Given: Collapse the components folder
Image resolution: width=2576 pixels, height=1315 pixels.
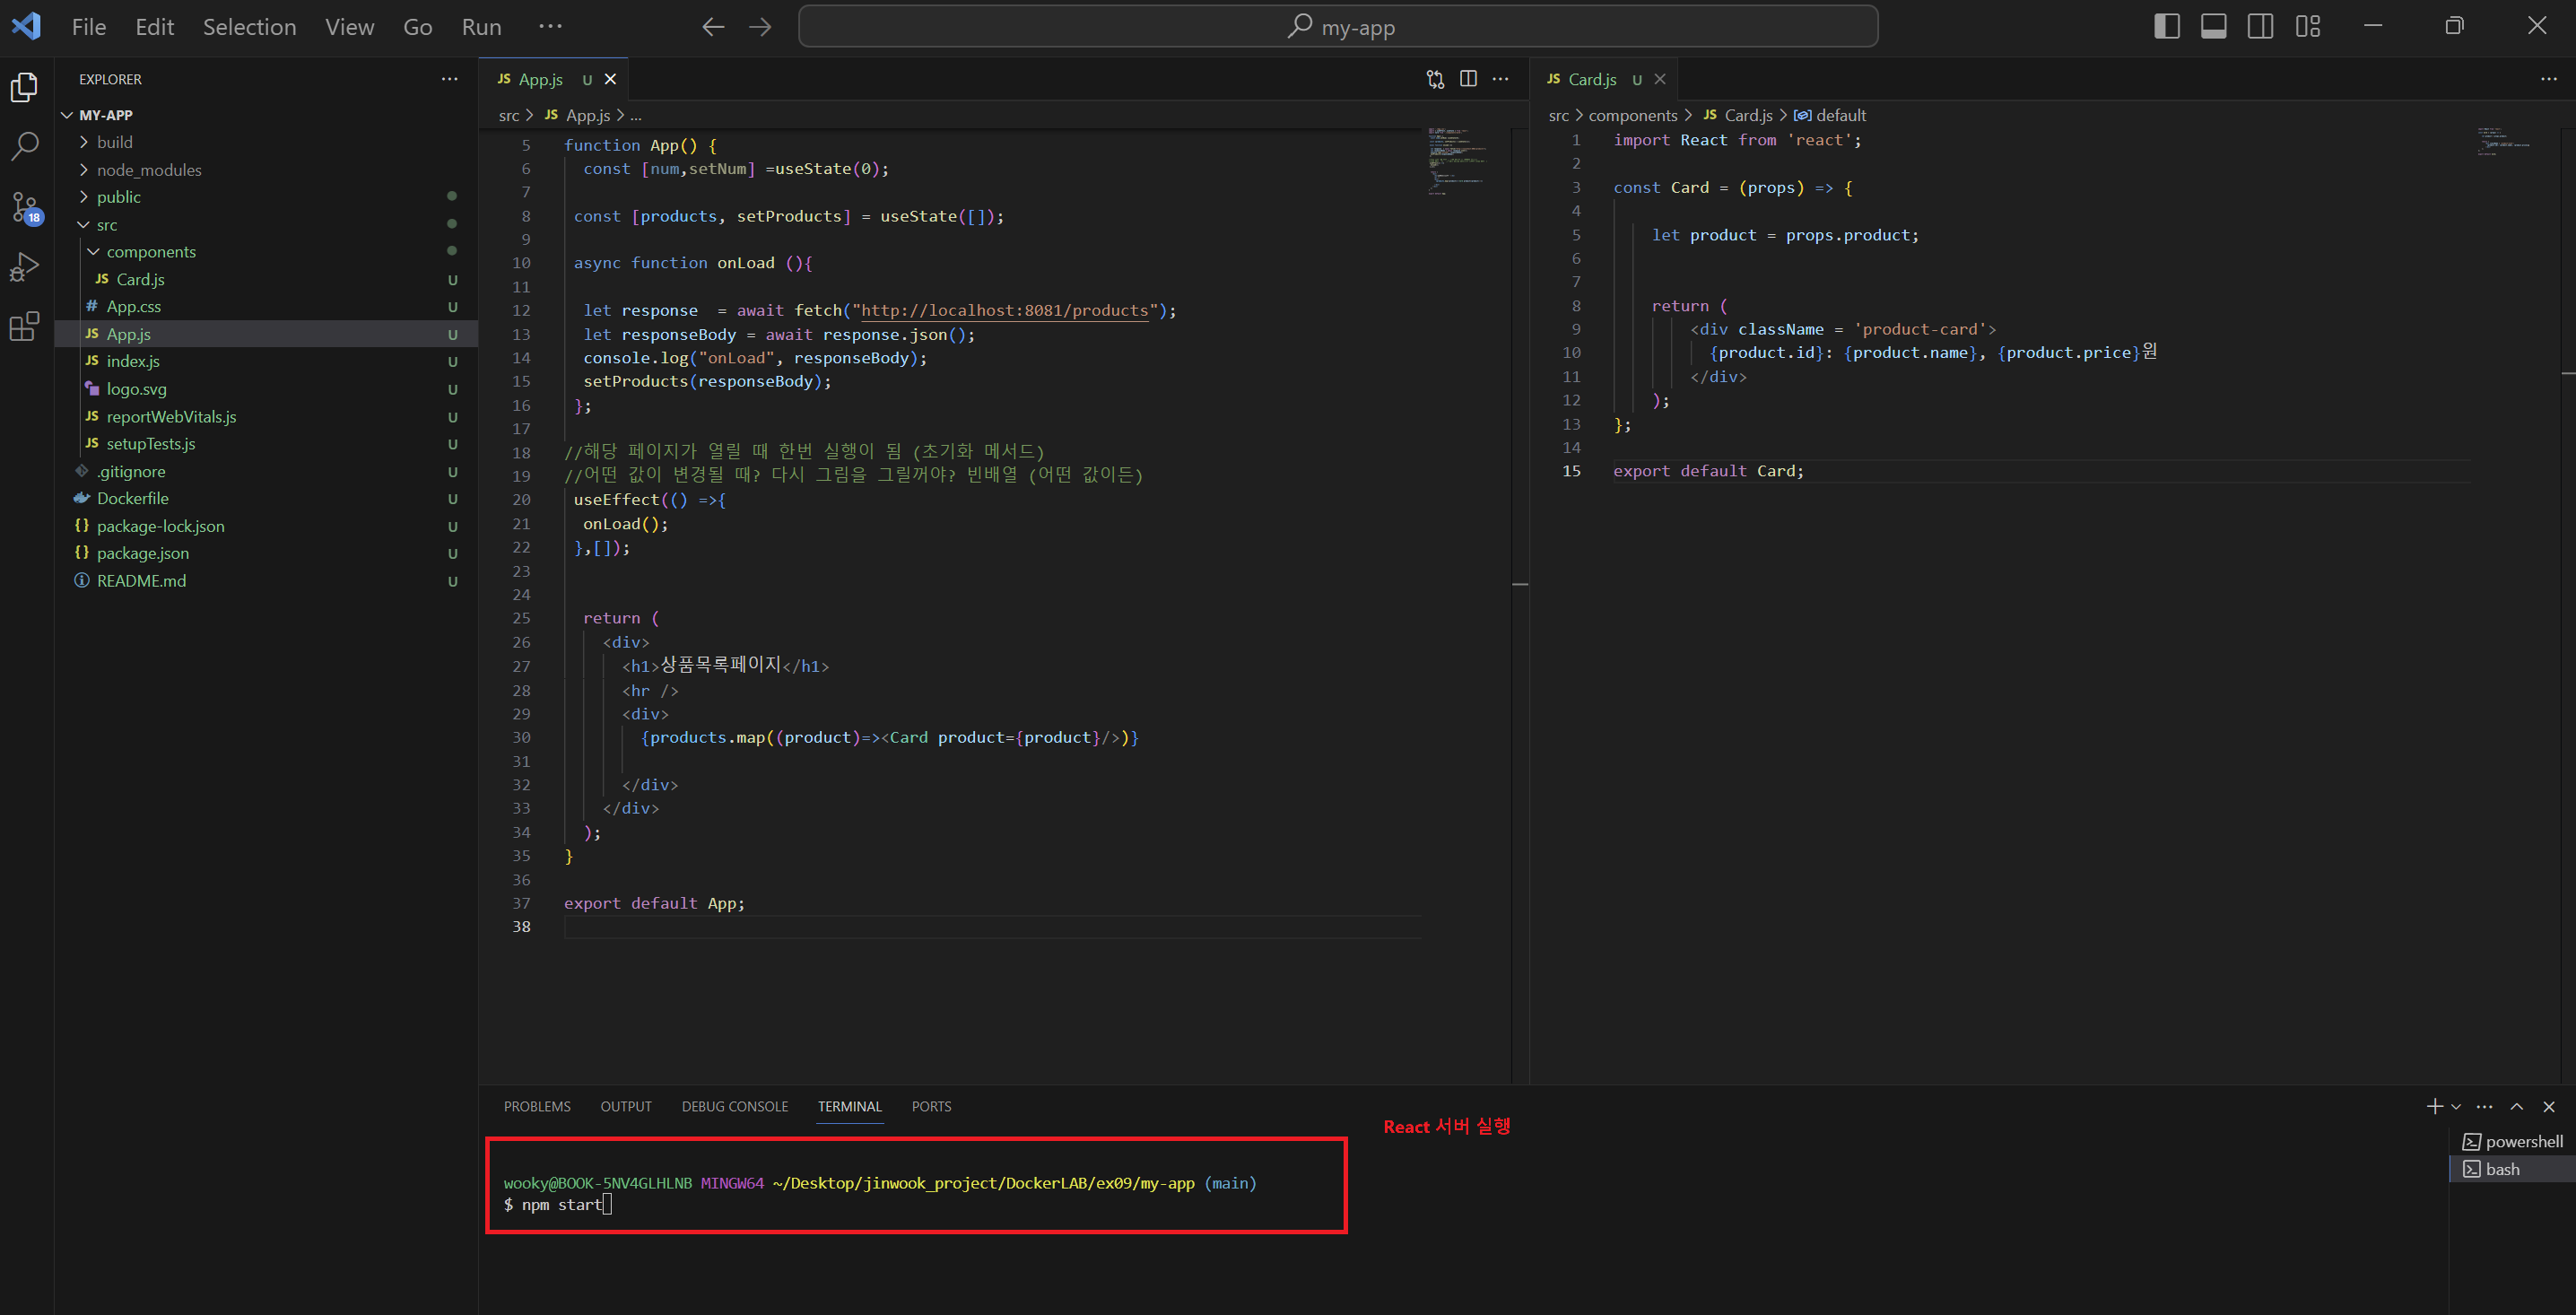Looking at the screenshot, I should (x=150, y=252).
